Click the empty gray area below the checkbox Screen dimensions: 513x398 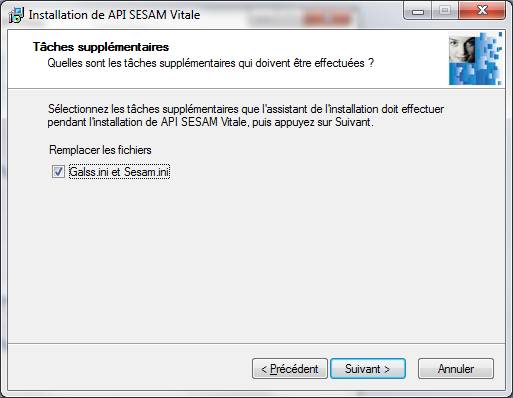pos(257,260)
